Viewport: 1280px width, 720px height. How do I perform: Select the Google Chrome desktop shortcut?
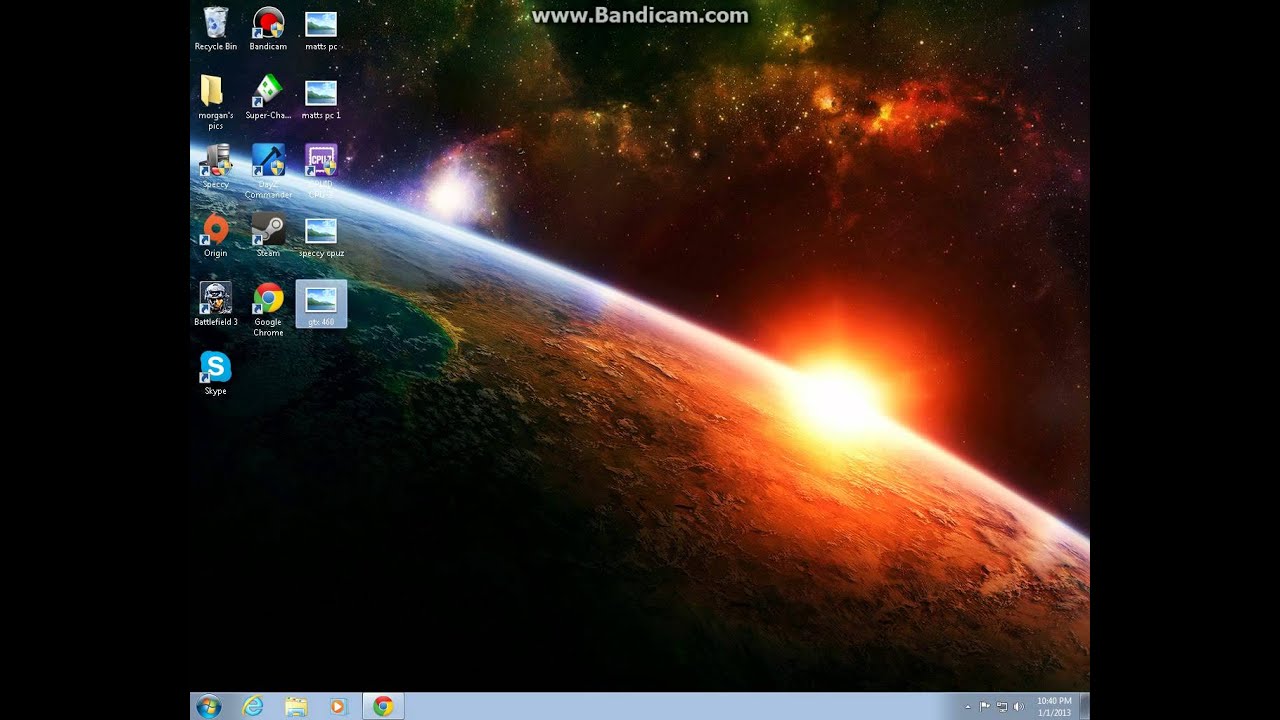pos(268,309)
